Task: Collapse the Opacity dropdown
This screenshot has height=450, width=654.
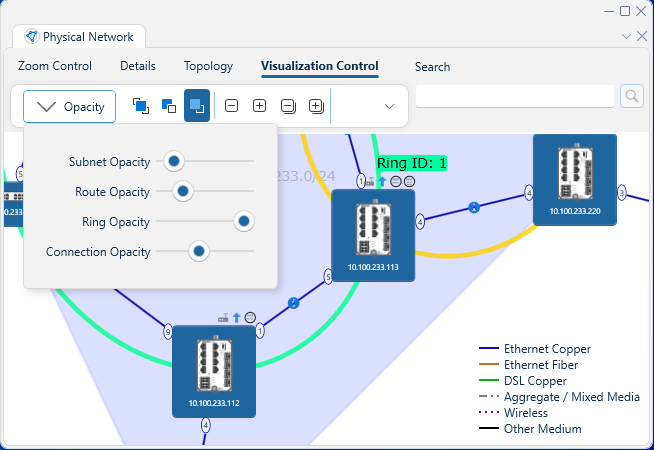Action: [x=69, y=107]
